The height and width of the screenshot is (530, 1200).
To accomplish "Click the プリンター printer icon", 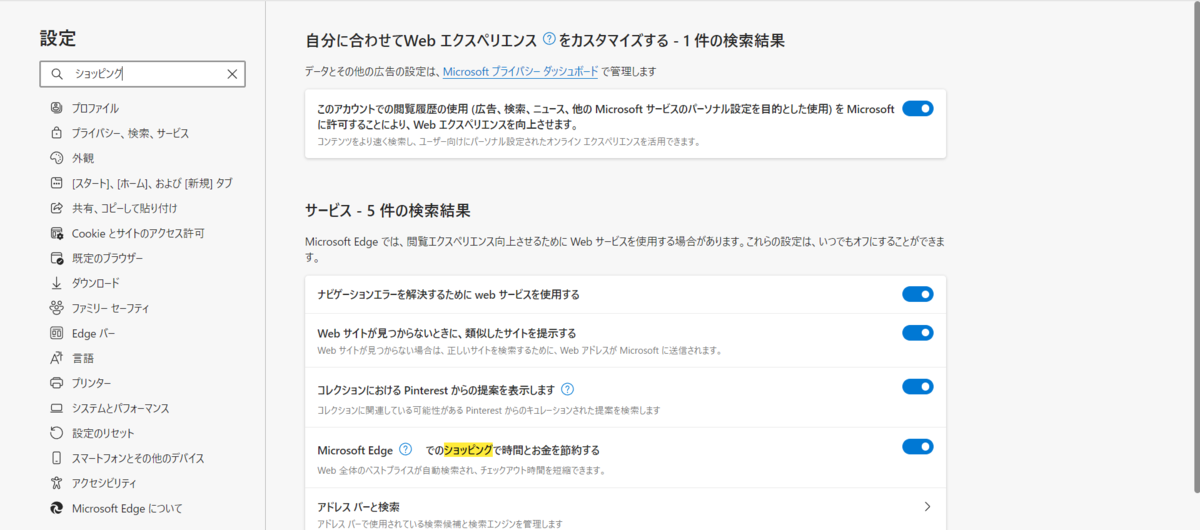I will 56,383.
